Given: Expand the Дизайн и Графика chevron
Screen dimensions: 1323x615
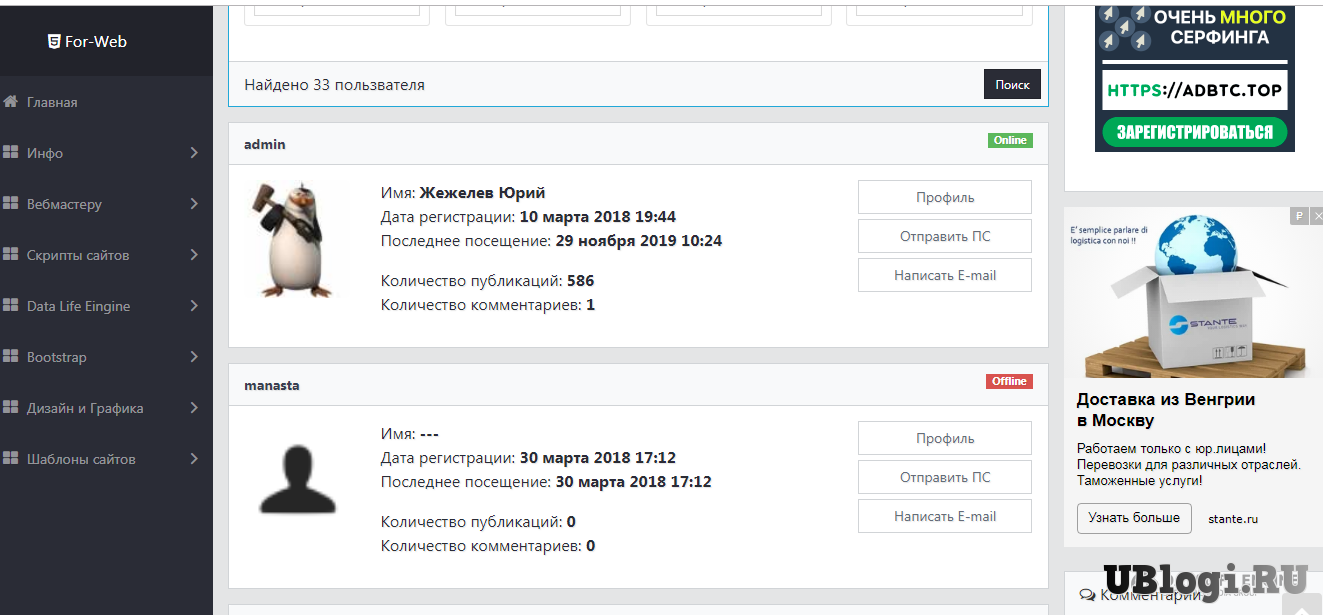Looking at the screenshot, I should tap(194, 408).
